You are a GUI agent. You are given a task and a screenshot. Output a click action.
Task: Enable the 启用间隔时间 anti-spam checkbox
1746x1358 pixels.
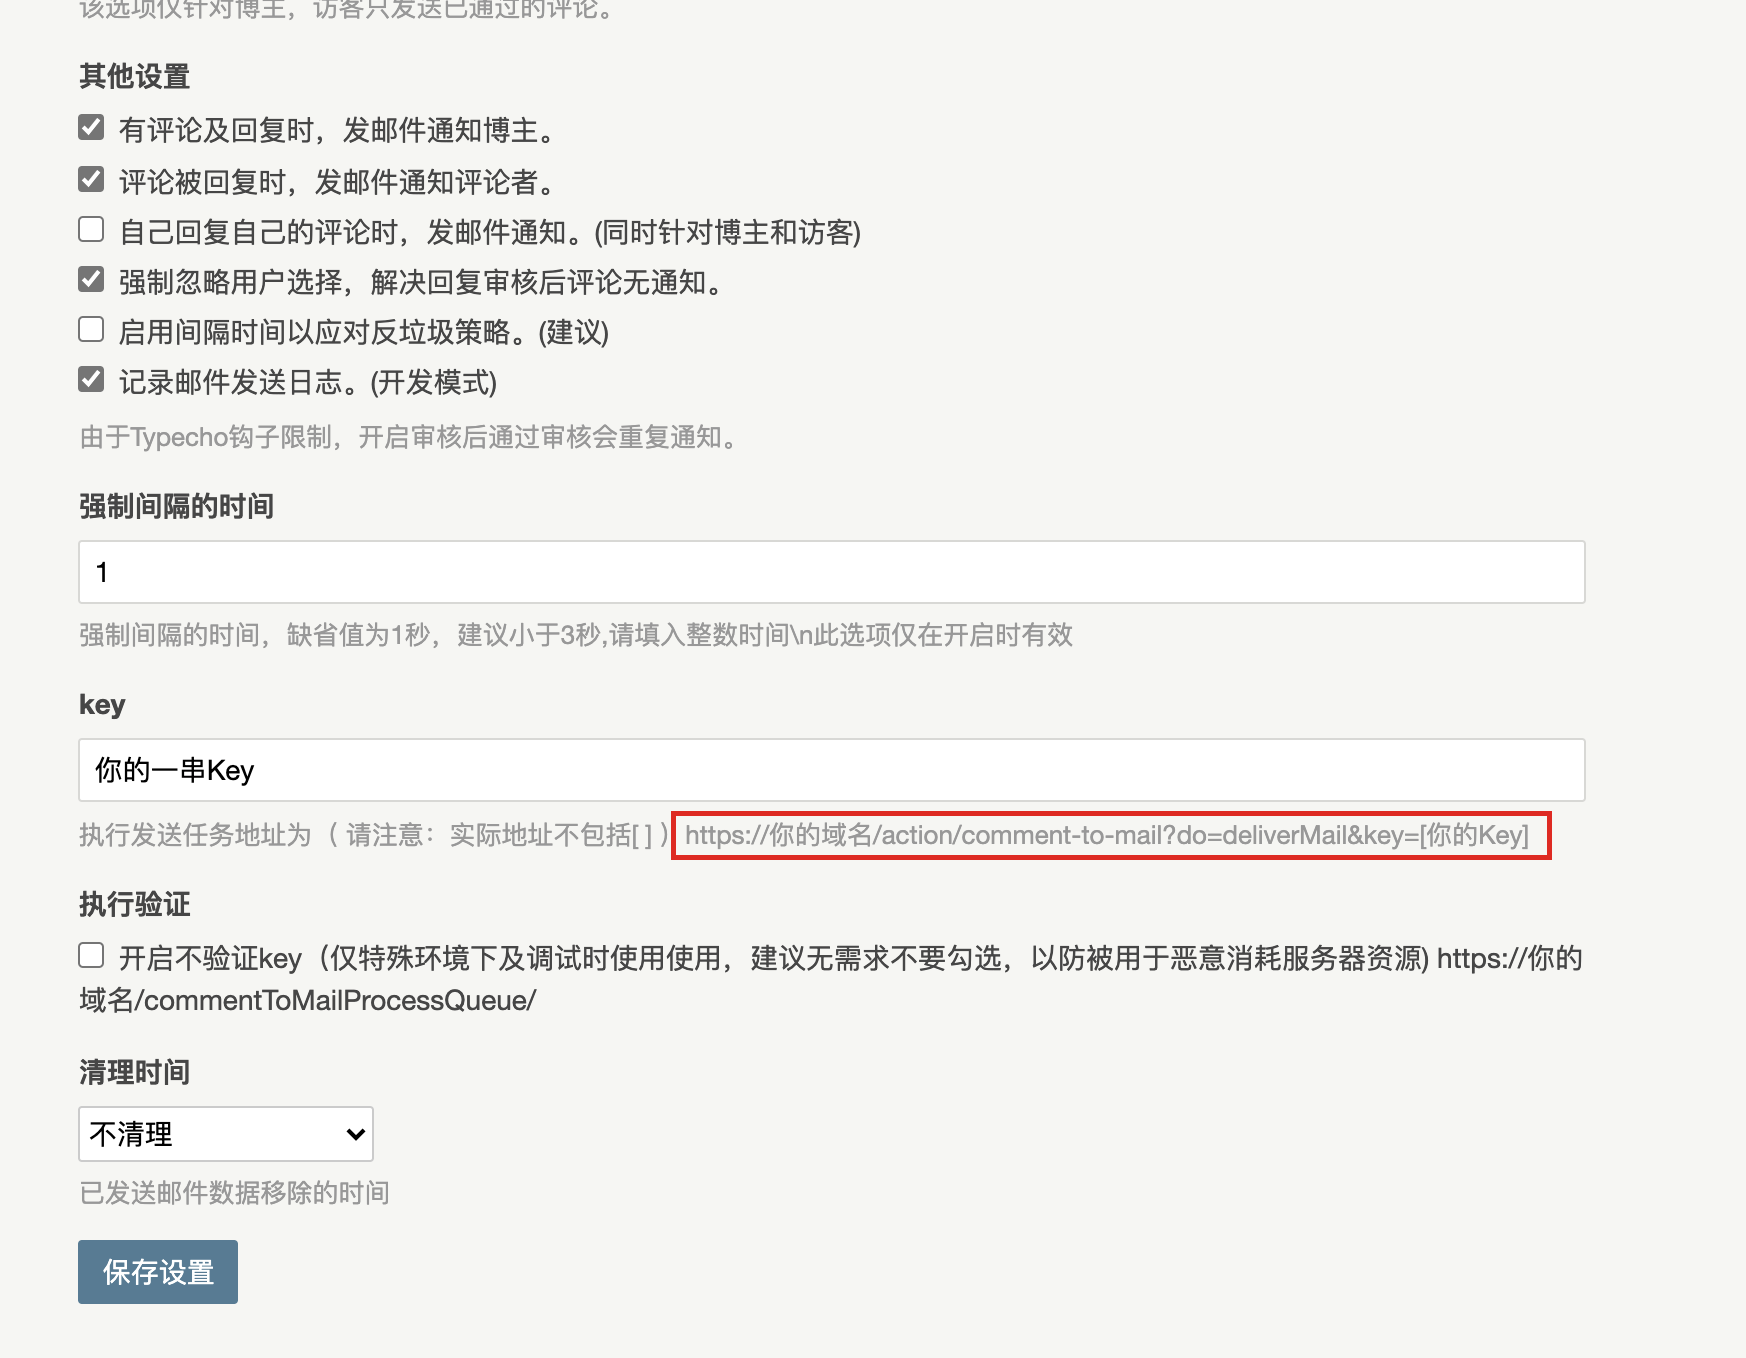coord(91,330)
